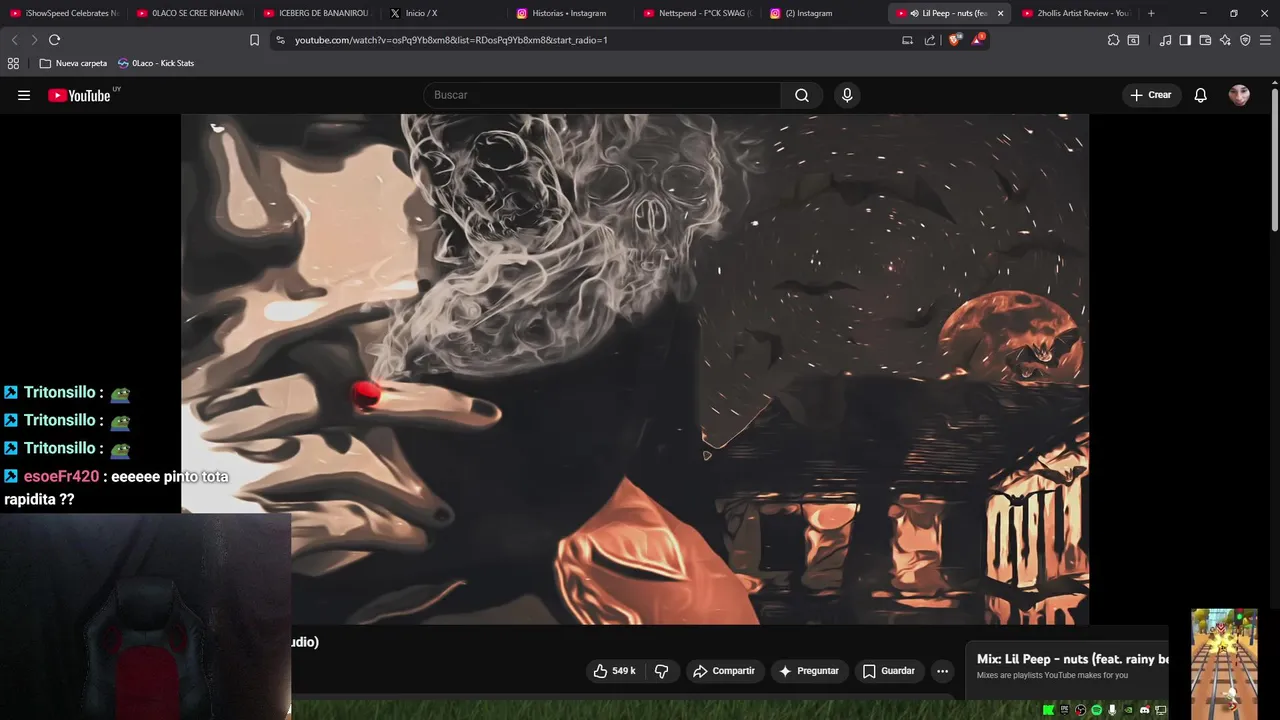Image resolution: width=1280 pixels, height=720 pixels.
Task: Start voice search with microphone icon
Action: pyautogui.click(x=847, y=95)
